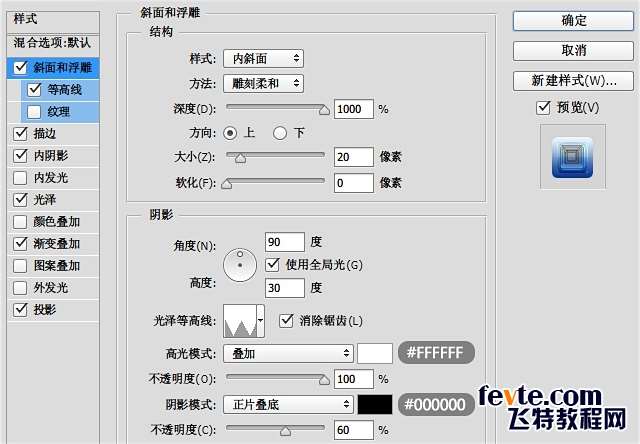Open the 方法 dropdown showing 雕刻柔和
The image size is (640, 444).
click(263, 84)
